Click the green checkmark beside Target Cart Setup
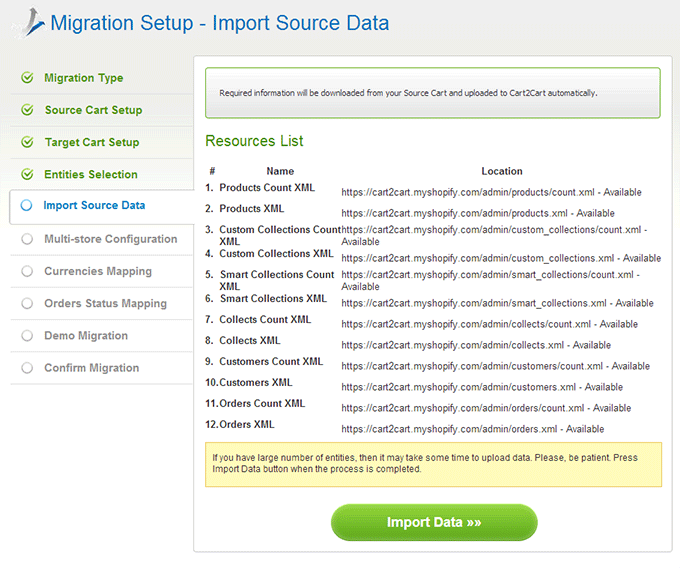The image size is (680, 568). pyautogui.click(x=27, y=142)
